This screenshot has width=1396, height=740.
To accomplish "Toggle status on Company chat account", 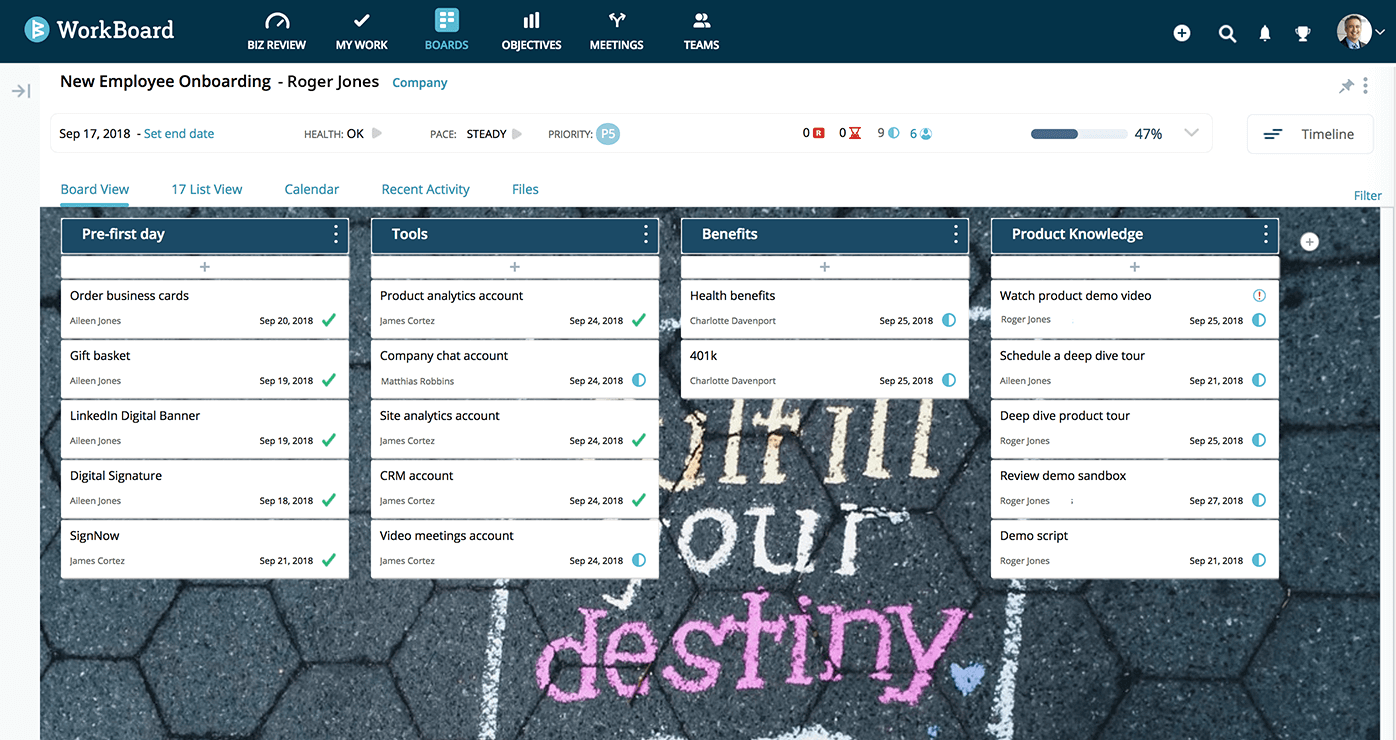I will 639,380.
